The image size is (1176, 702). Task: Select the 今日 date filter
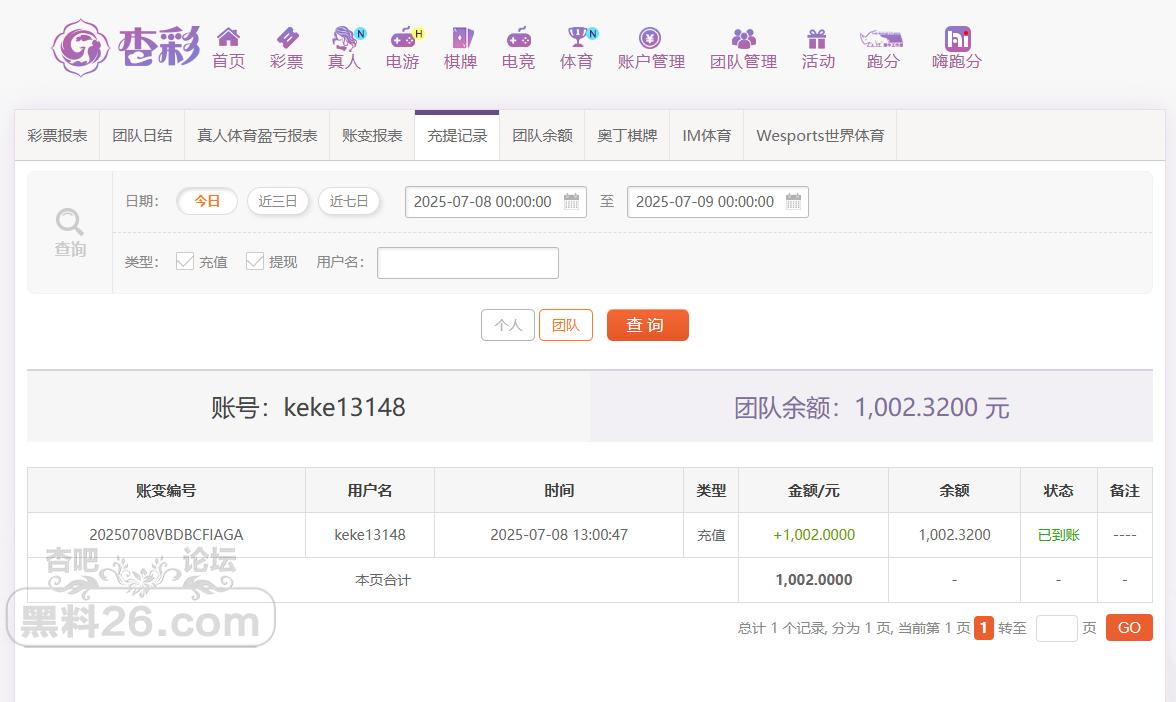click(207, 201)
